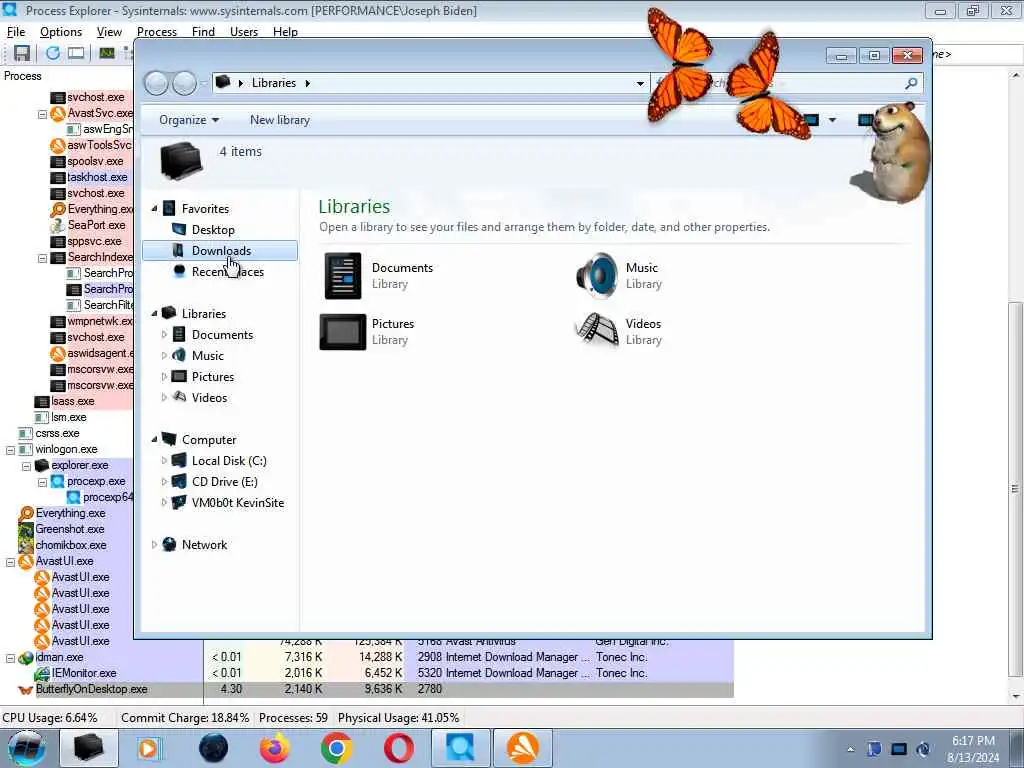Open the Documents library icon

pos(343,276)
